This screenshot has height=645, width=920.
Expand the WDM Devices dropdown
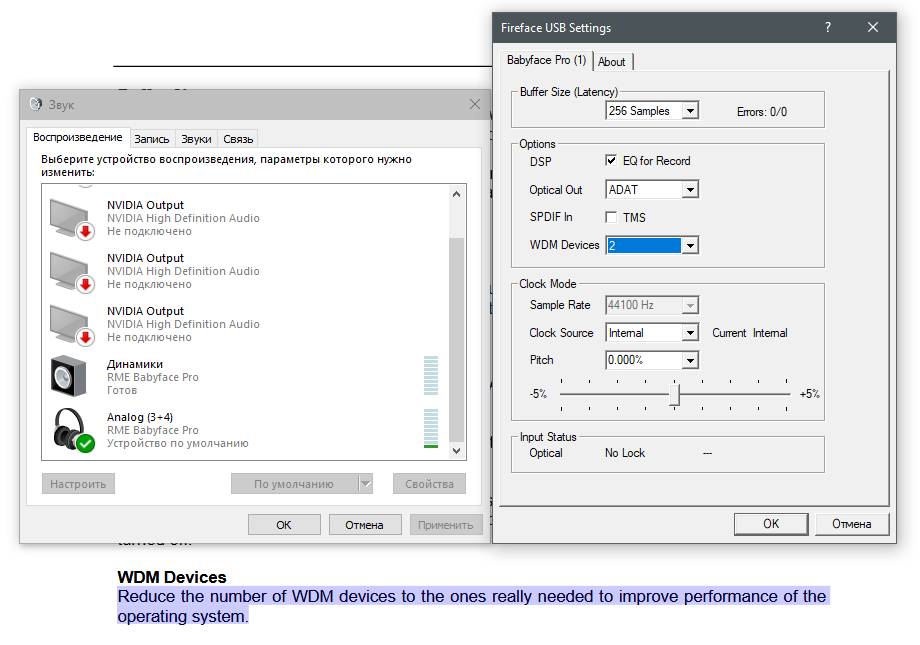click(x=691, y=245)
